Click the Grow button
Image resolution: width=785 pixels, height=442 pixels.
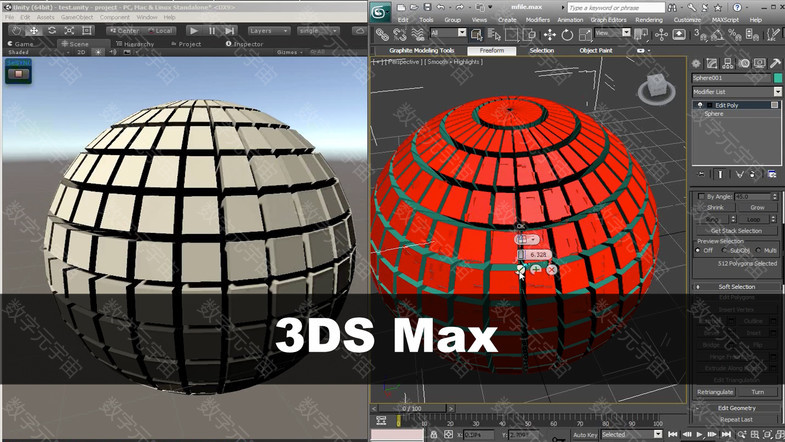pos(757,207)
